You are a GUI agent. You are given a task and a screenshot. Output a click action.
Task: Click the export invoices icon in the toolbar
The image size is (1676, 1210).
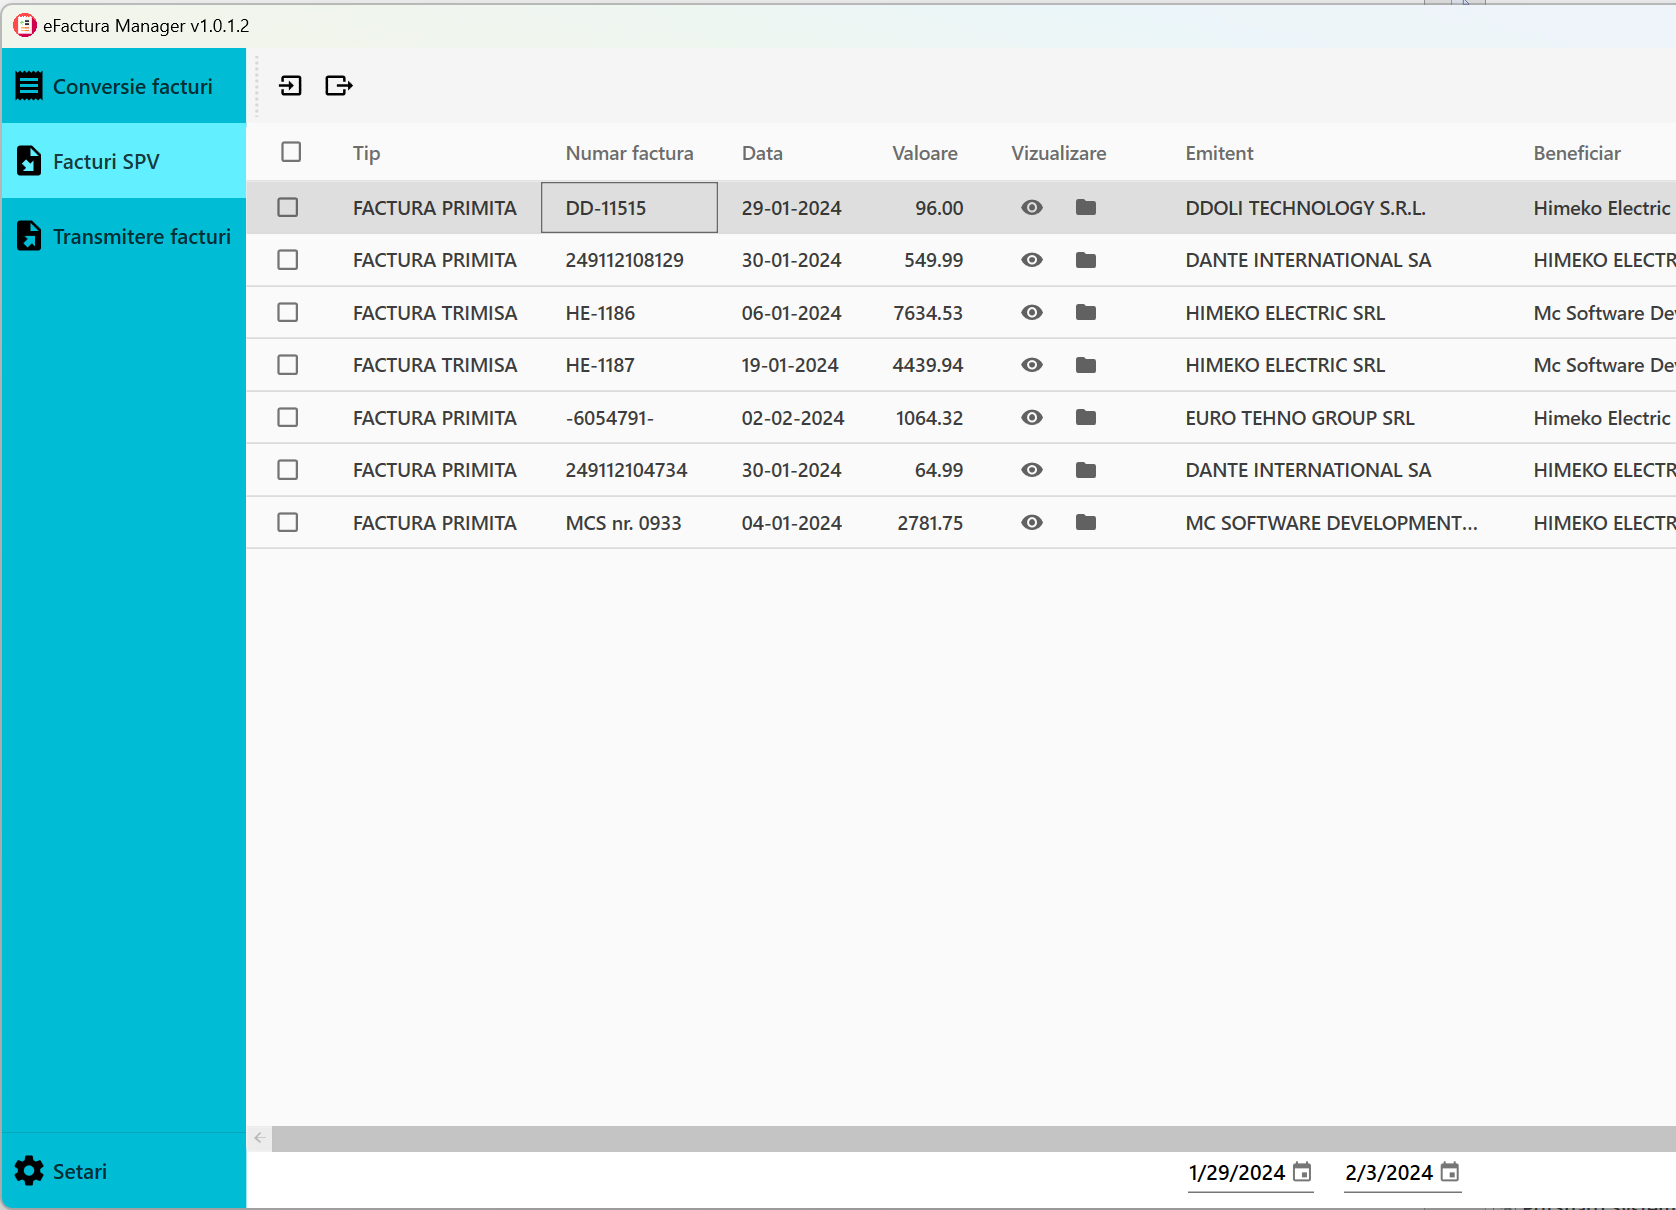tap(339, 86)
